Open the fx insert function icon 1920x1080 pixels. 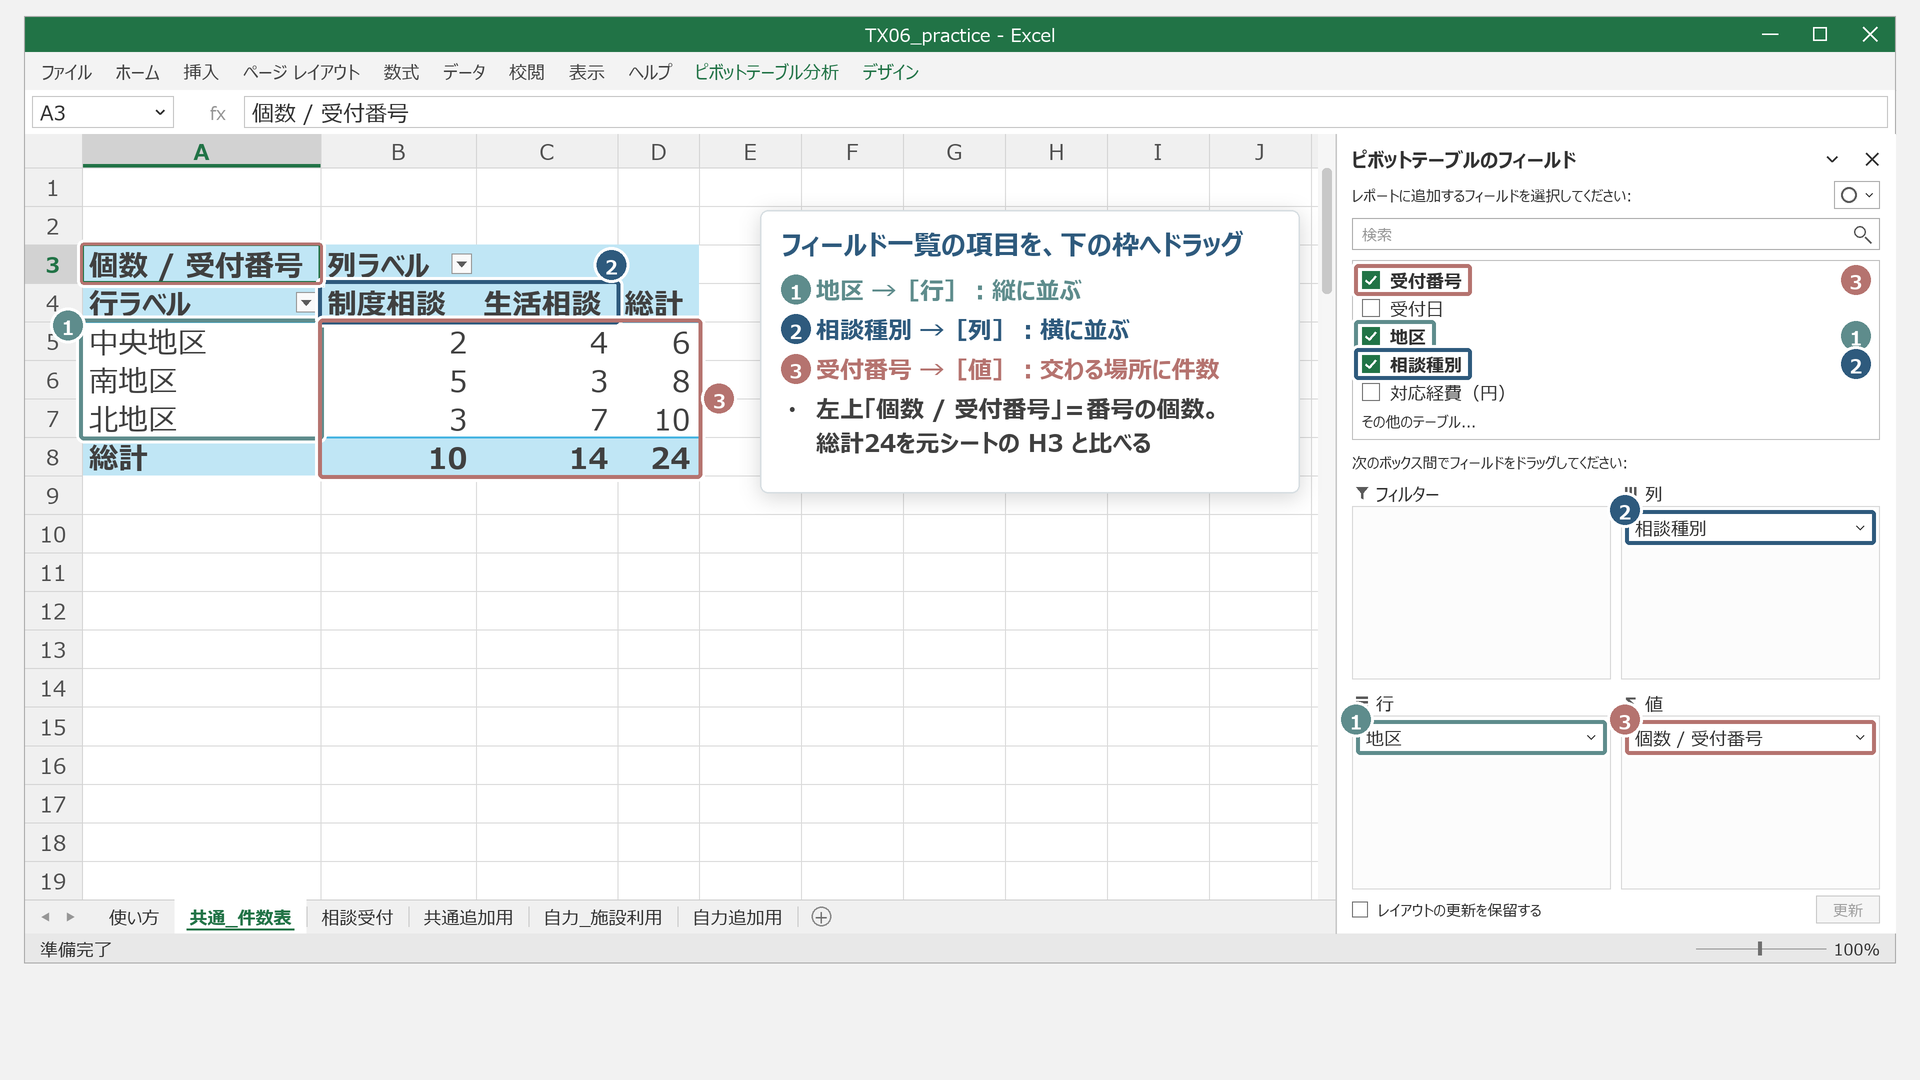pyautogui.click(x=217, y=113)
